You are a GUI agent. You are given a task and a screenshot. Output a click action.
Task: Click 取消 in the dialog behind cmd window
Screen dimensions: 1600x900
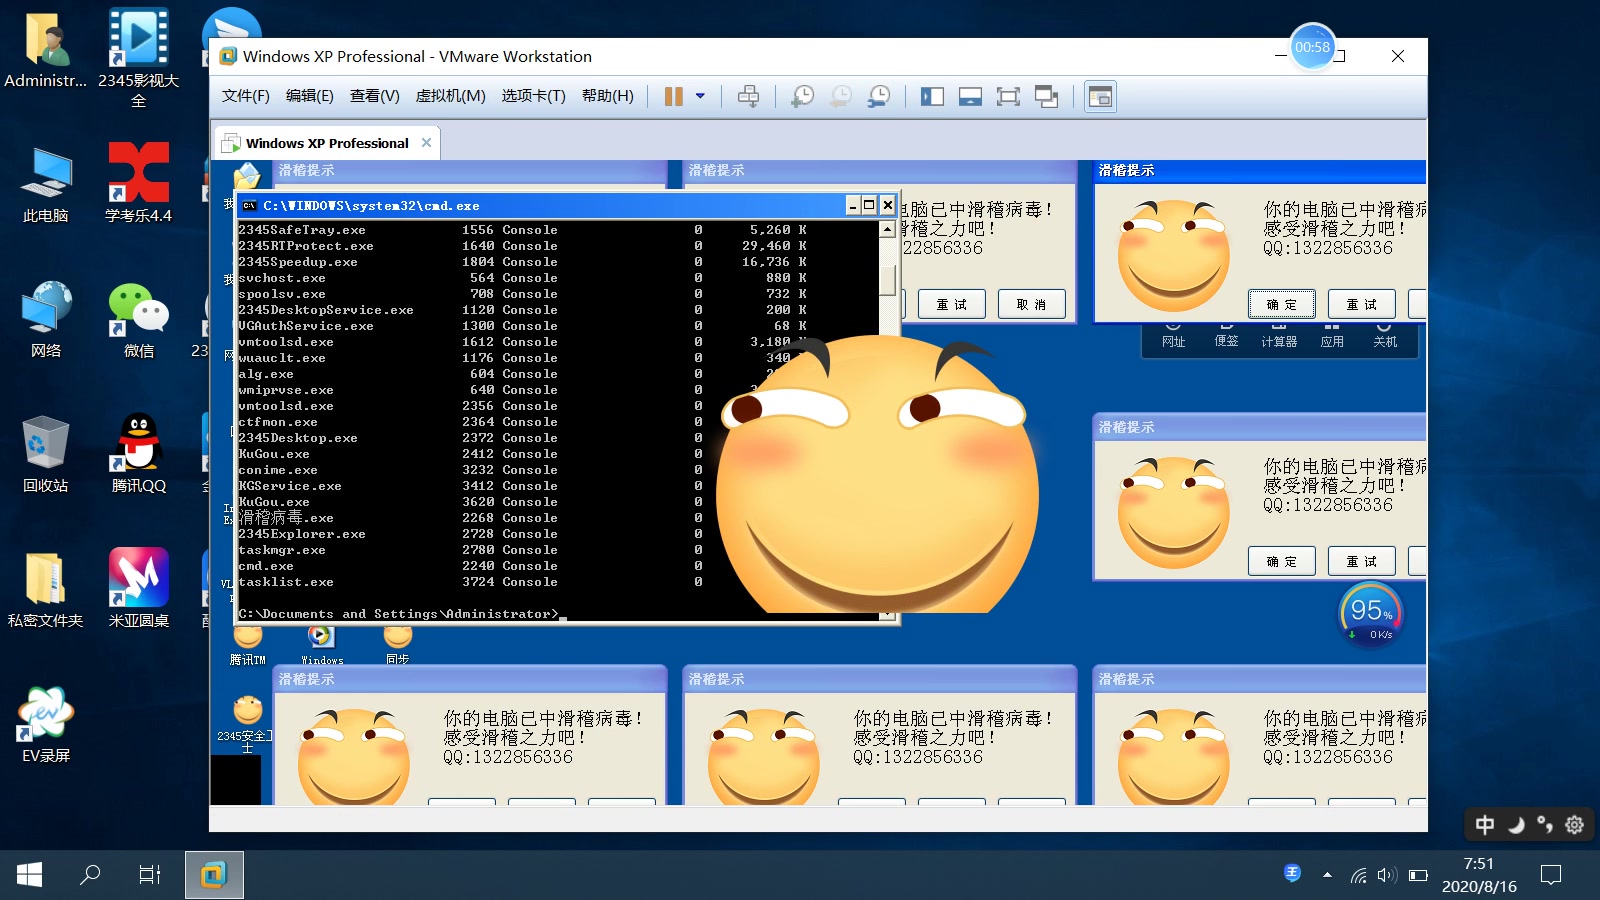(1032, 304)
